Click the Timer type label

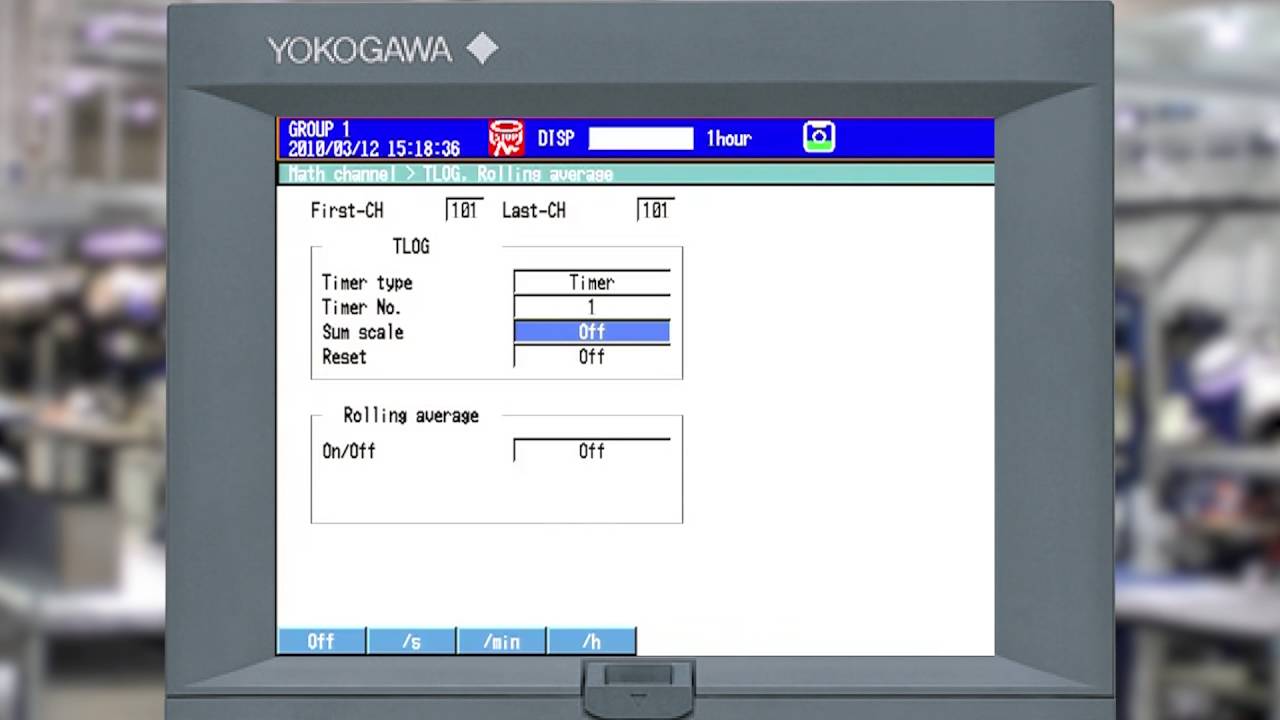coord(367,282)
